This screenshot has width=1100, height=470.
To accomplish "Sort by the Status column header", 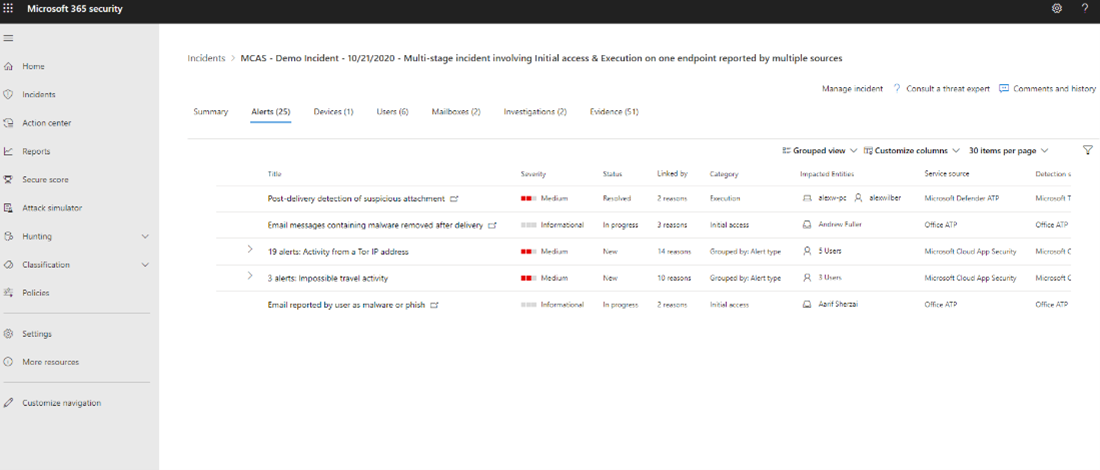I will pos(612,174).
